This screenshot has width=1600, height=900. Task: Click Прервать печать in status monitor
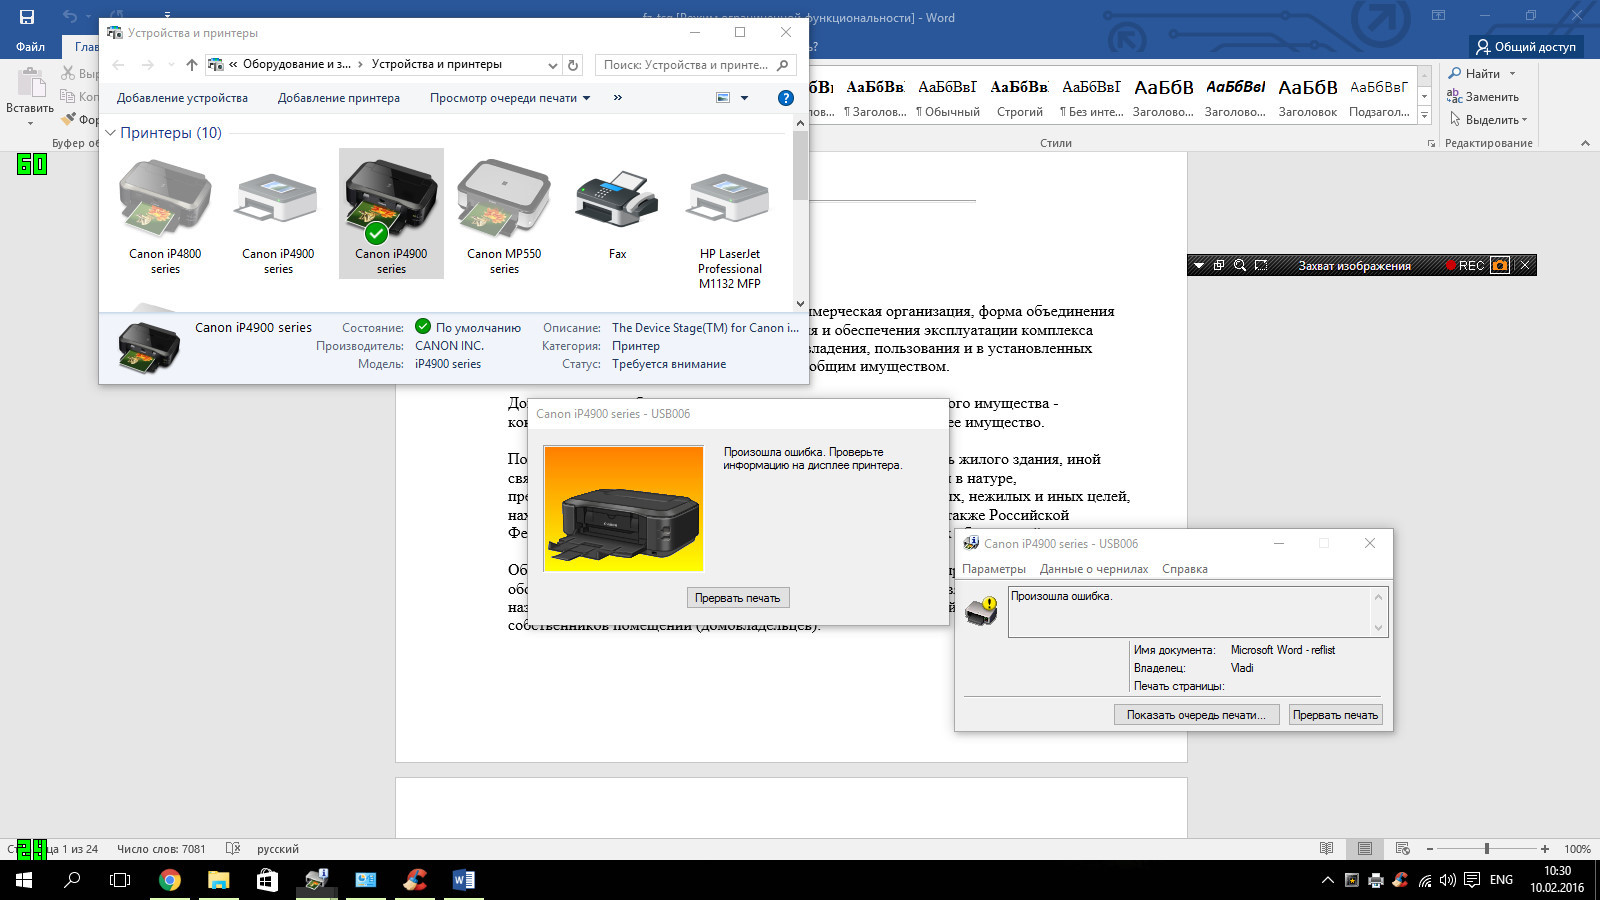[1335, 715]
